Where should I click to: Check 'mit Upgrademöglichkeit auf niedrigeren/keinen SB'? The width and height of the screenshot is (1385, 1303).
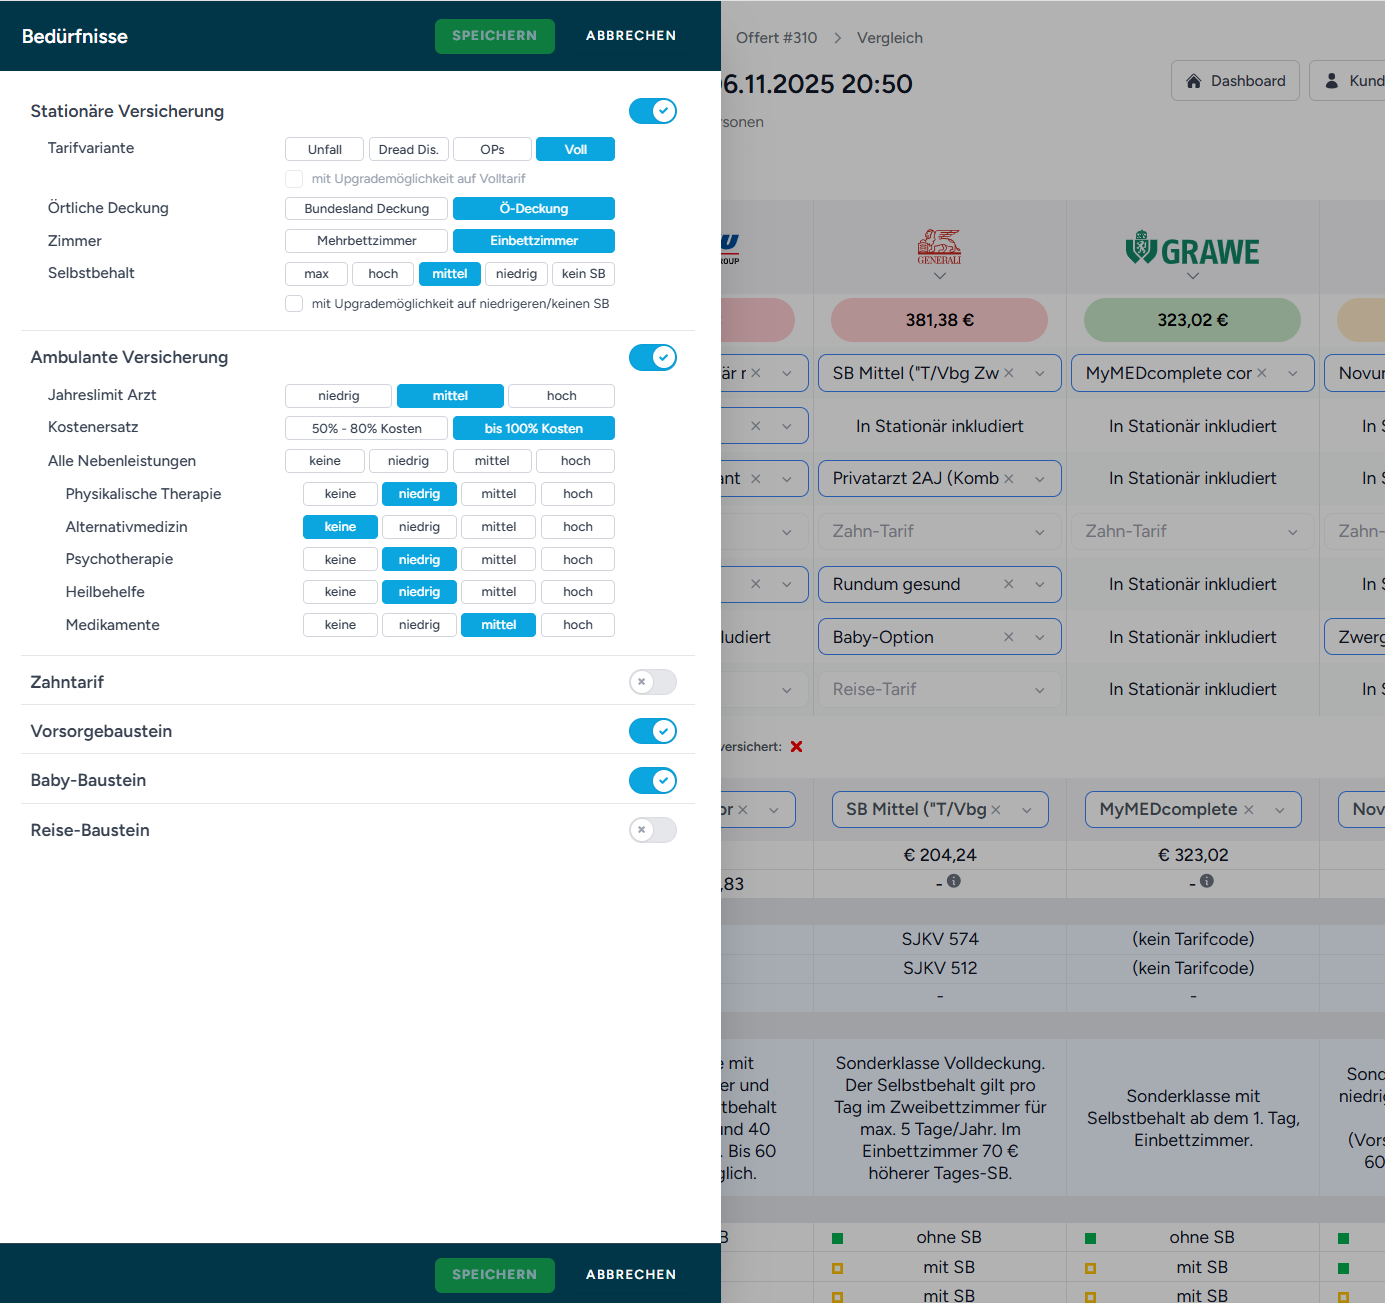pyautogui.click(x=294, y=304)
